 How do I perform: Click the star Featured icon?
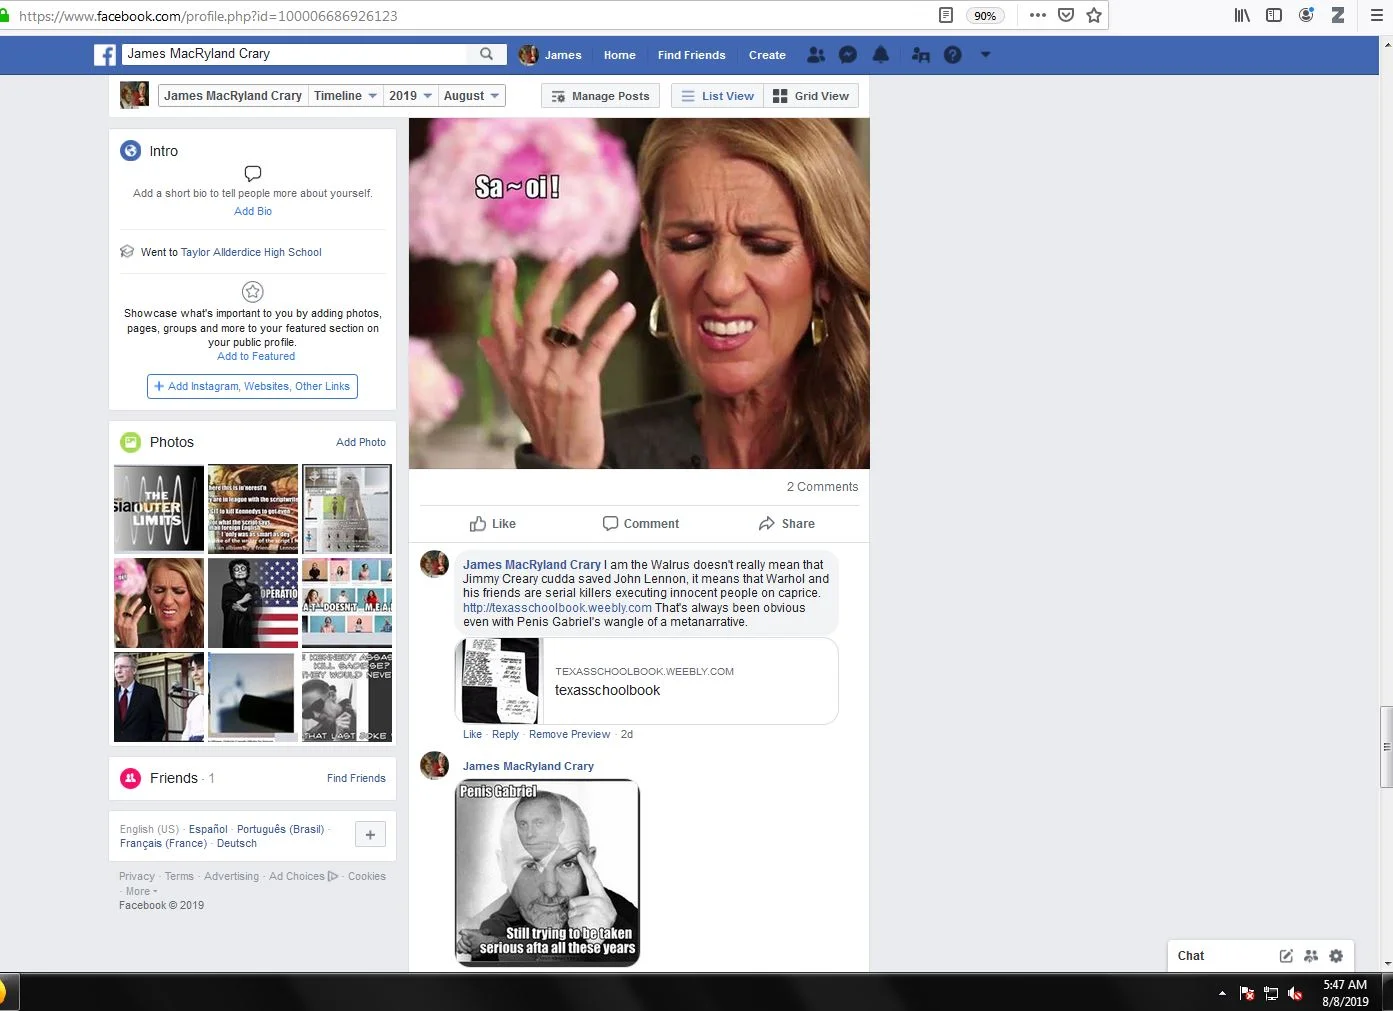click(253, 292)
